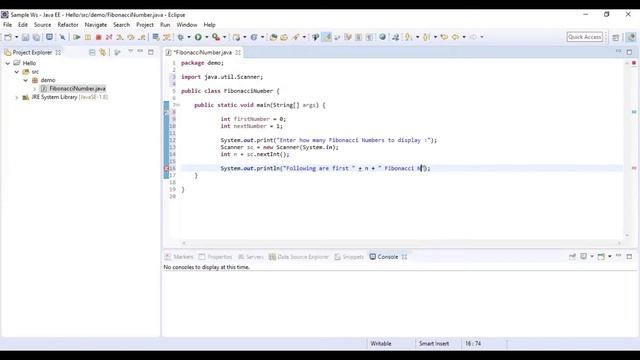Click the Last Edit Location toolbar icon
Screen dimensions: 640x360
(444, 37)
